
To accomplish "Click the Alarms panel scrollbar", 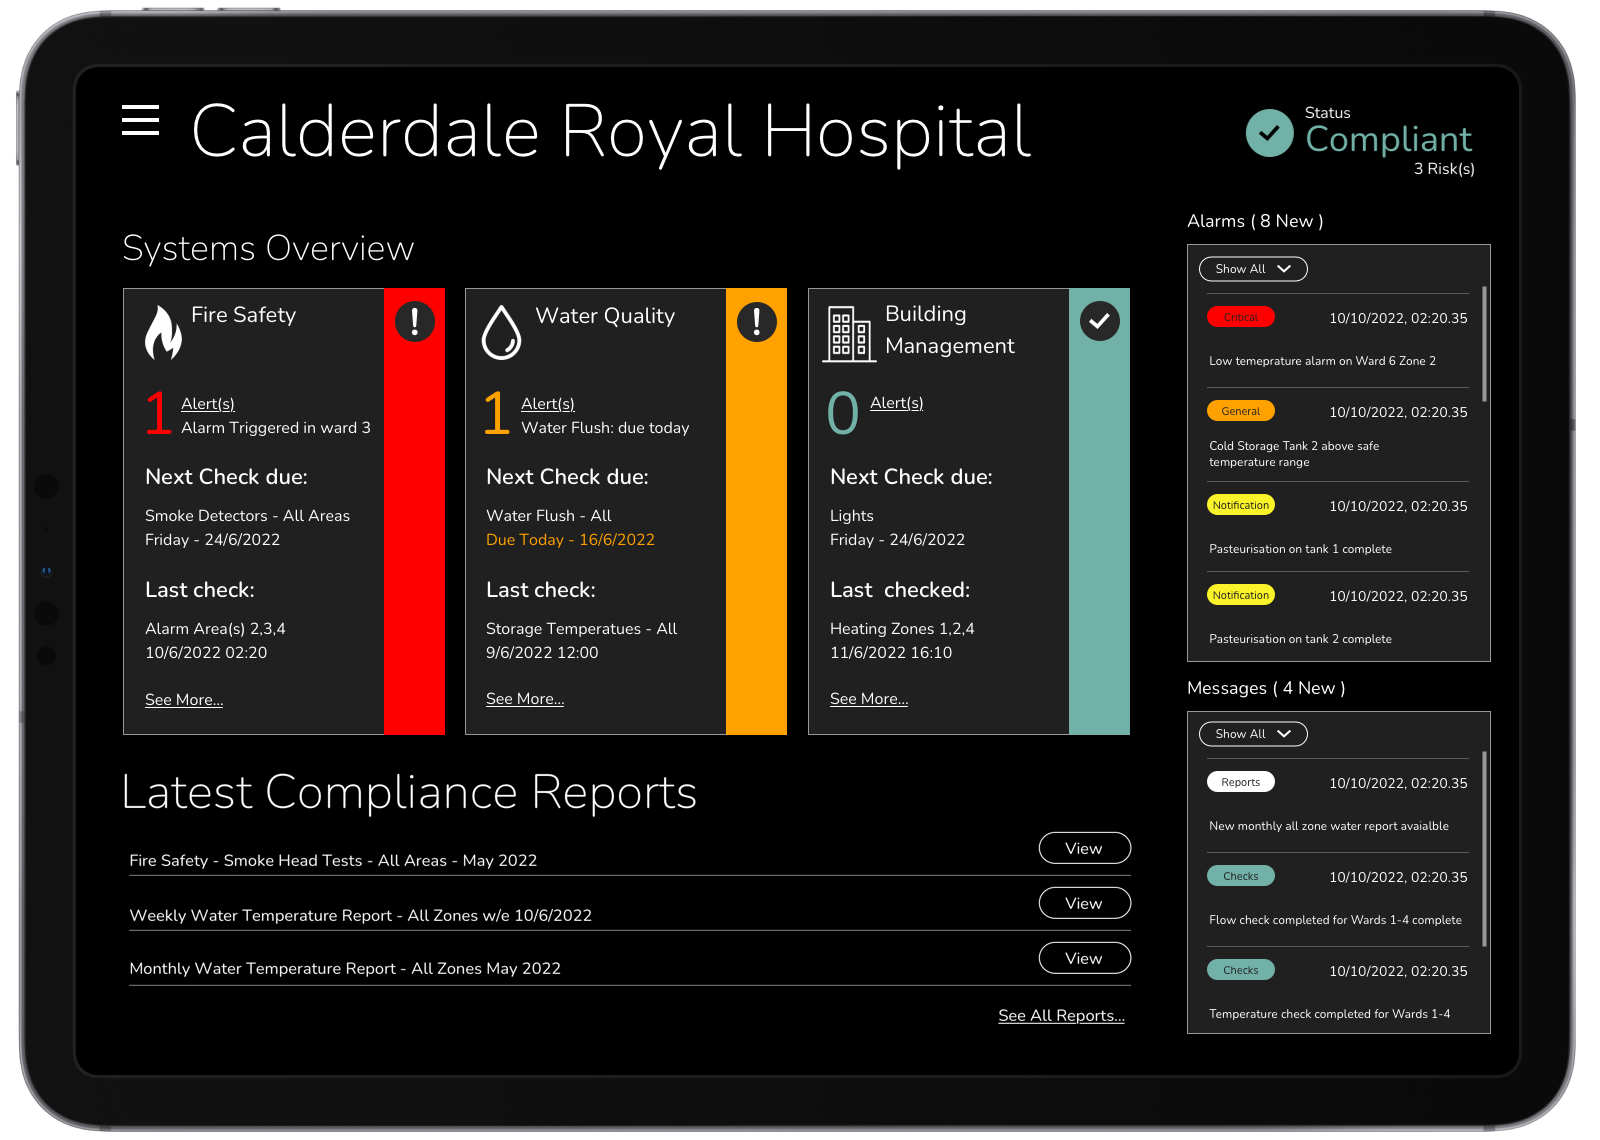I will pos(1484,344).
